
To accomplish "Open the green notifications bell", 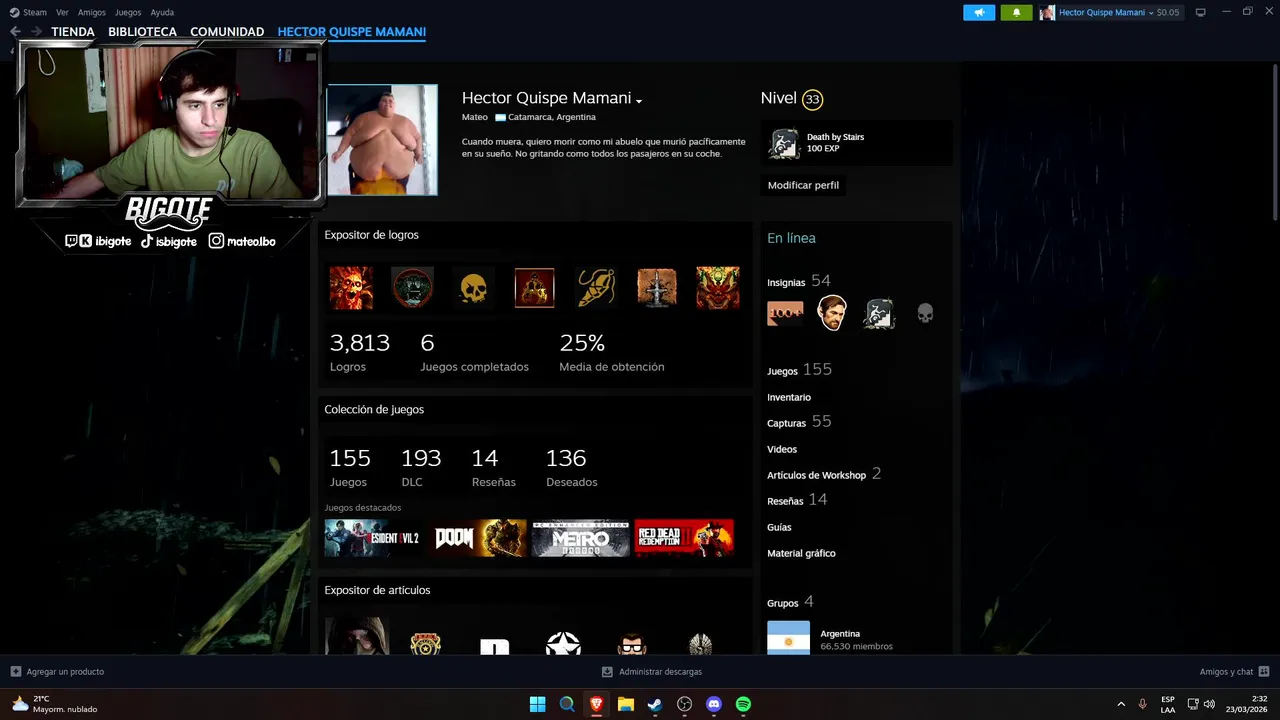I will [x=1016, y=12].
